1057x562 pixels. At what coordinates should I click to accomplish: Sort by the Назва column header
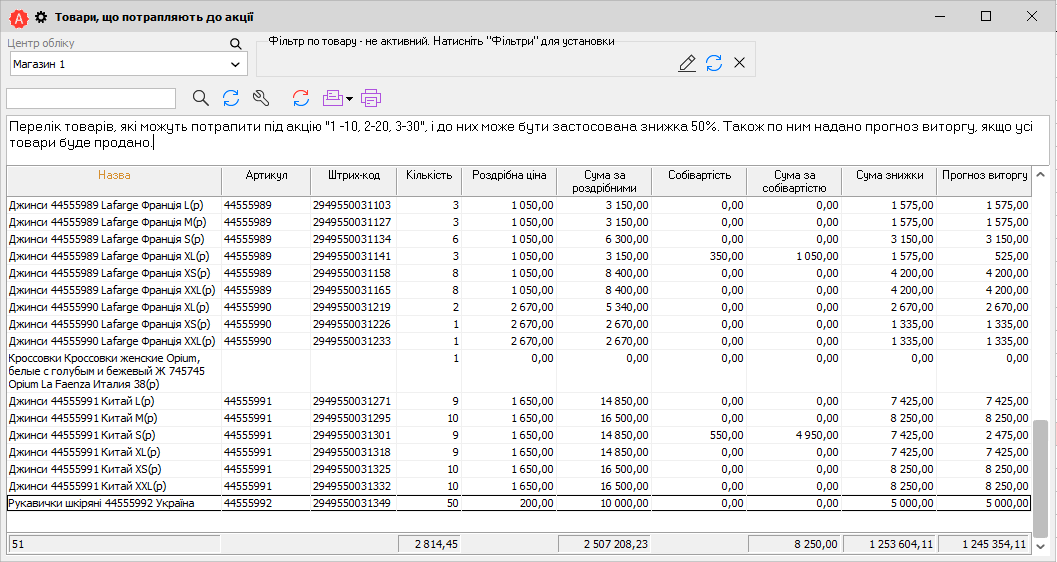(114, 176)
